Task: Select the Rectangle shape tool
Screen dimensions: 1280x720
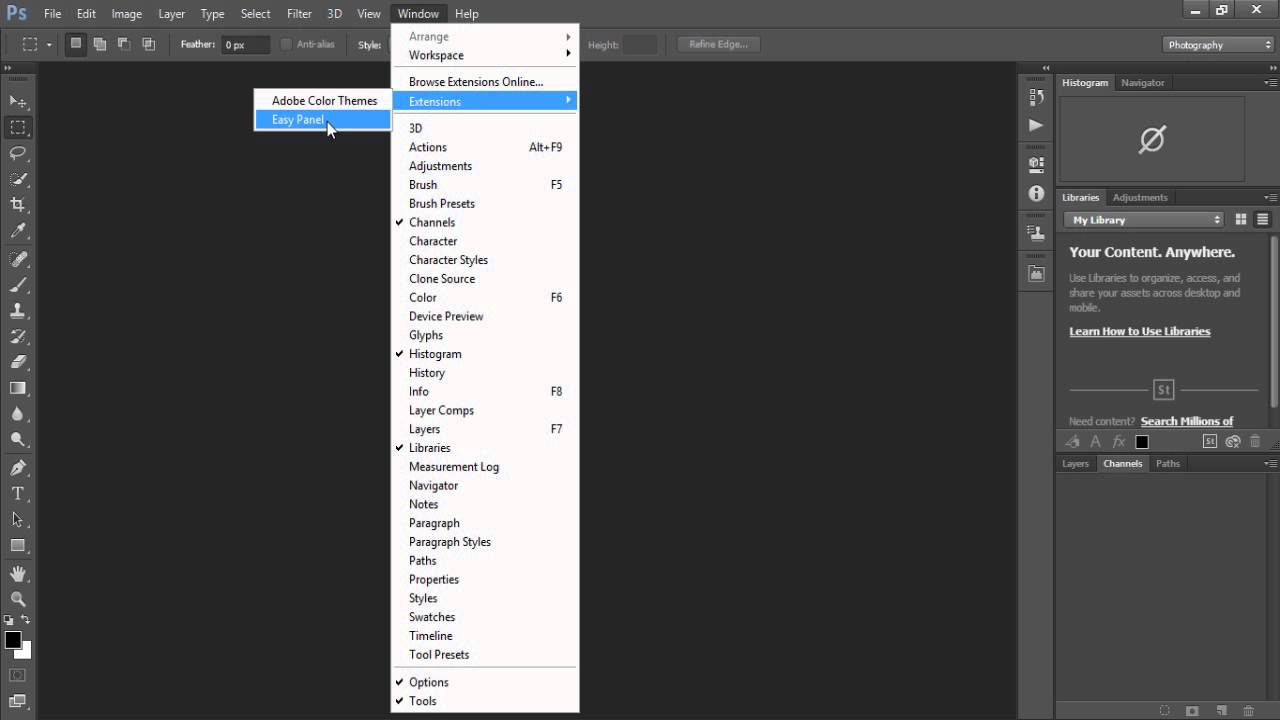Action: [18, 546]
